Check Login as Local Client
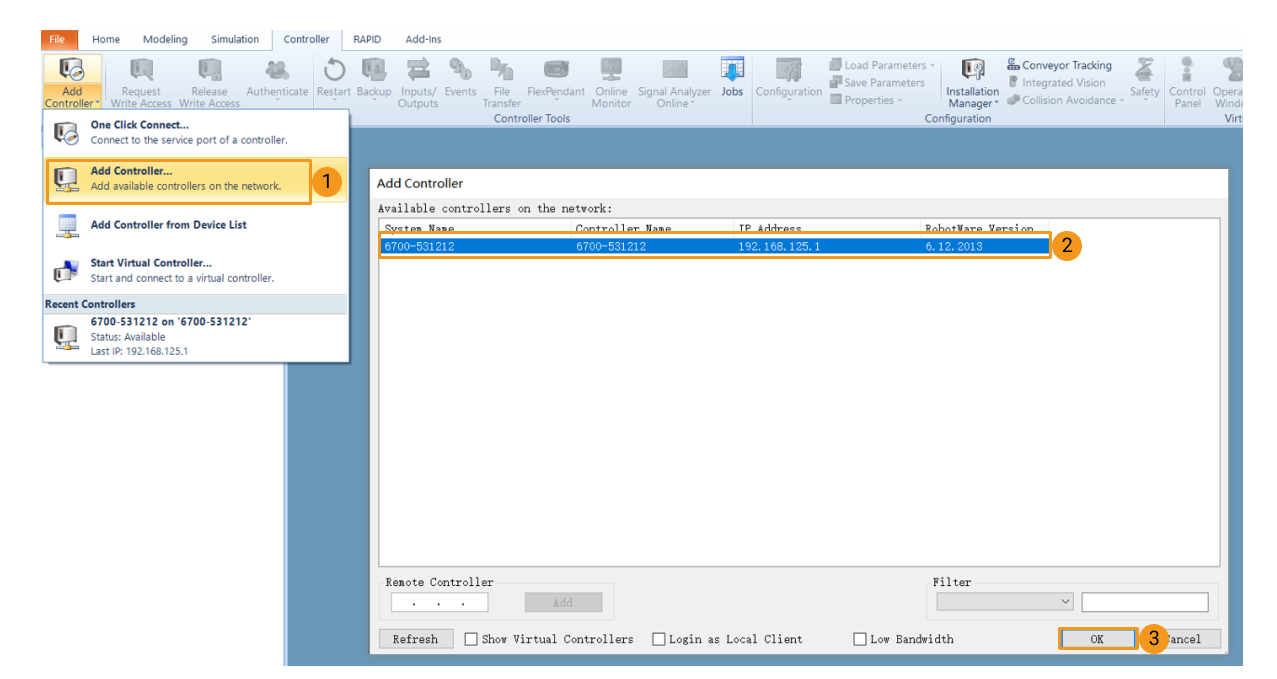 click(x=659, y=639)
